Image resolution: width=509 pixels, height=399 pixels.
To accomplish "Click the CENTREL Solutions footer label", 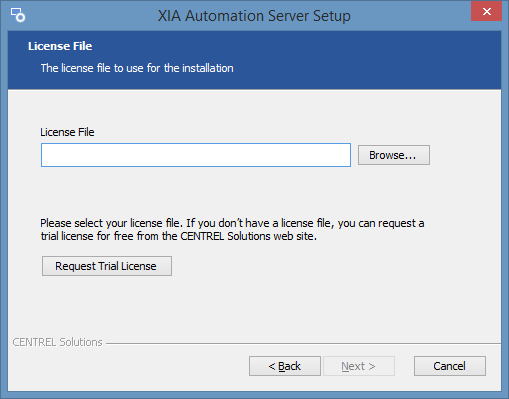I will [57, 342].
